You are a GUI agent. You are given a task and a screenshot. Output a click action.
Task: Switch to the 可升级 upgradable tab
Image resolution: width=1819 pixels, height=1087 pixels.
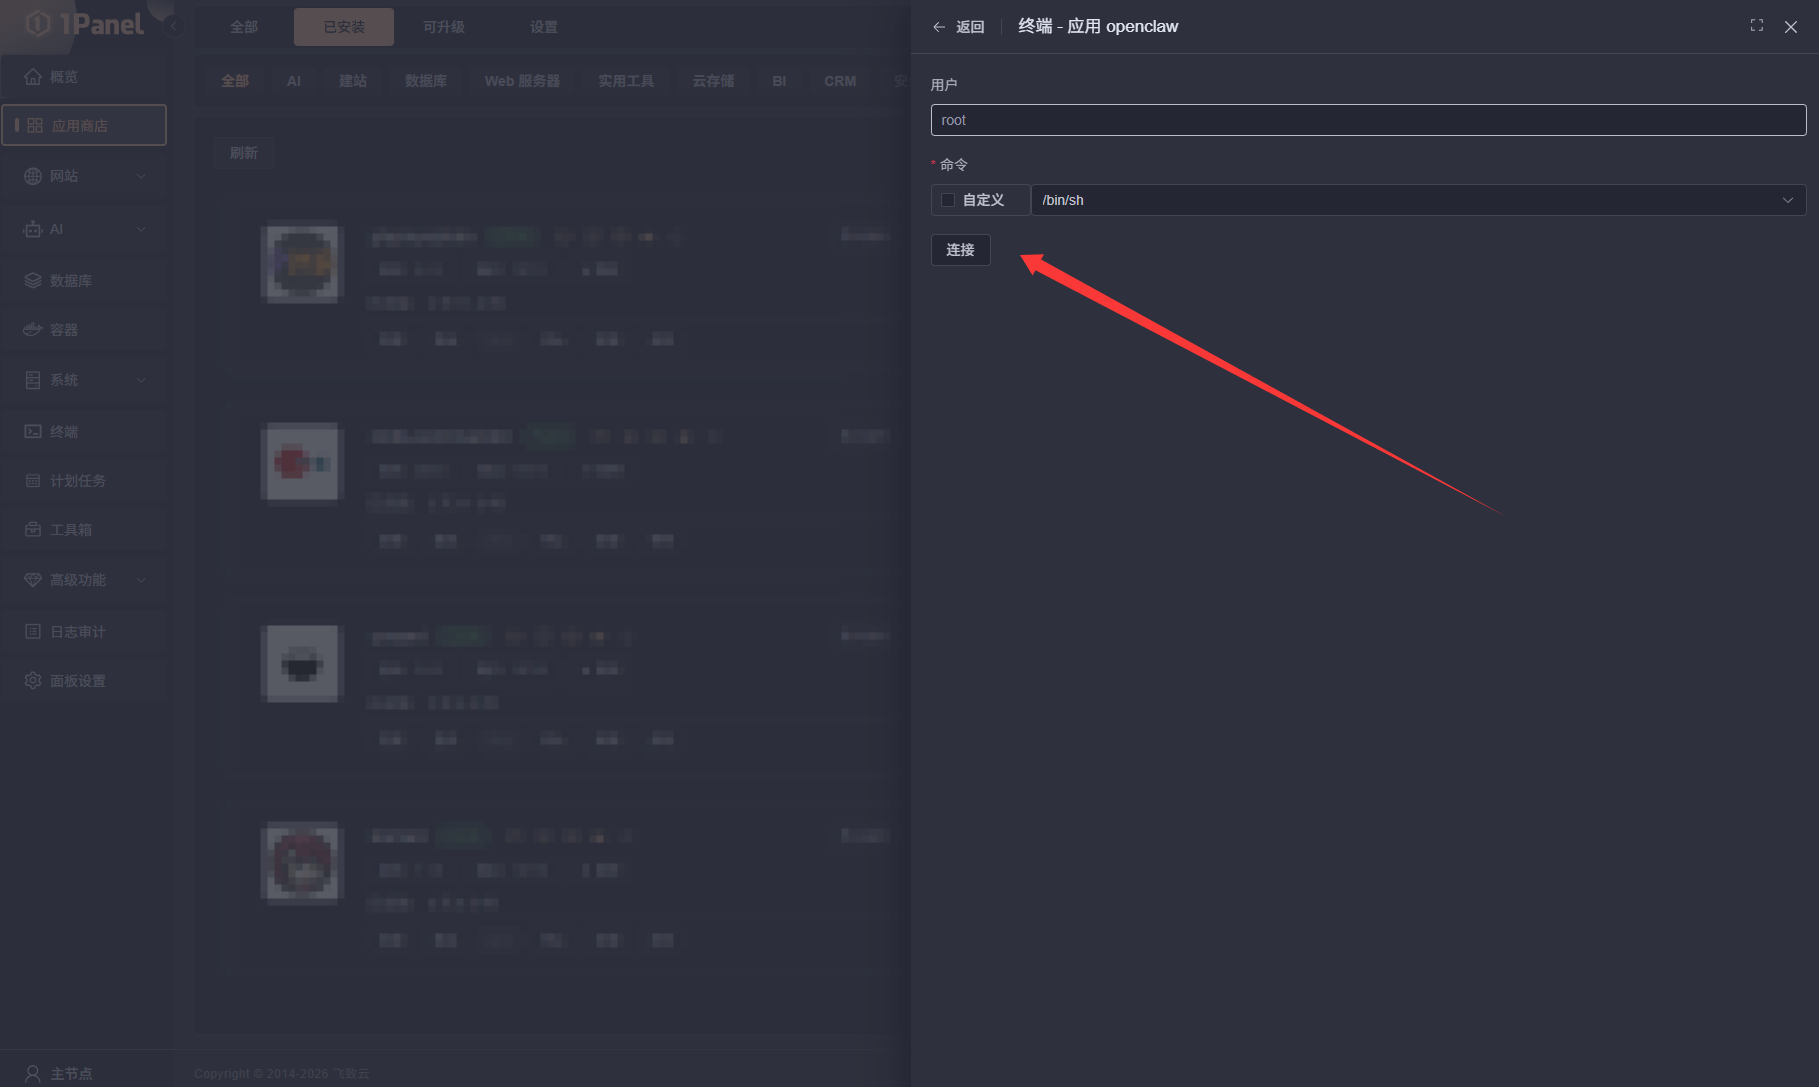[x=443, y=27]
